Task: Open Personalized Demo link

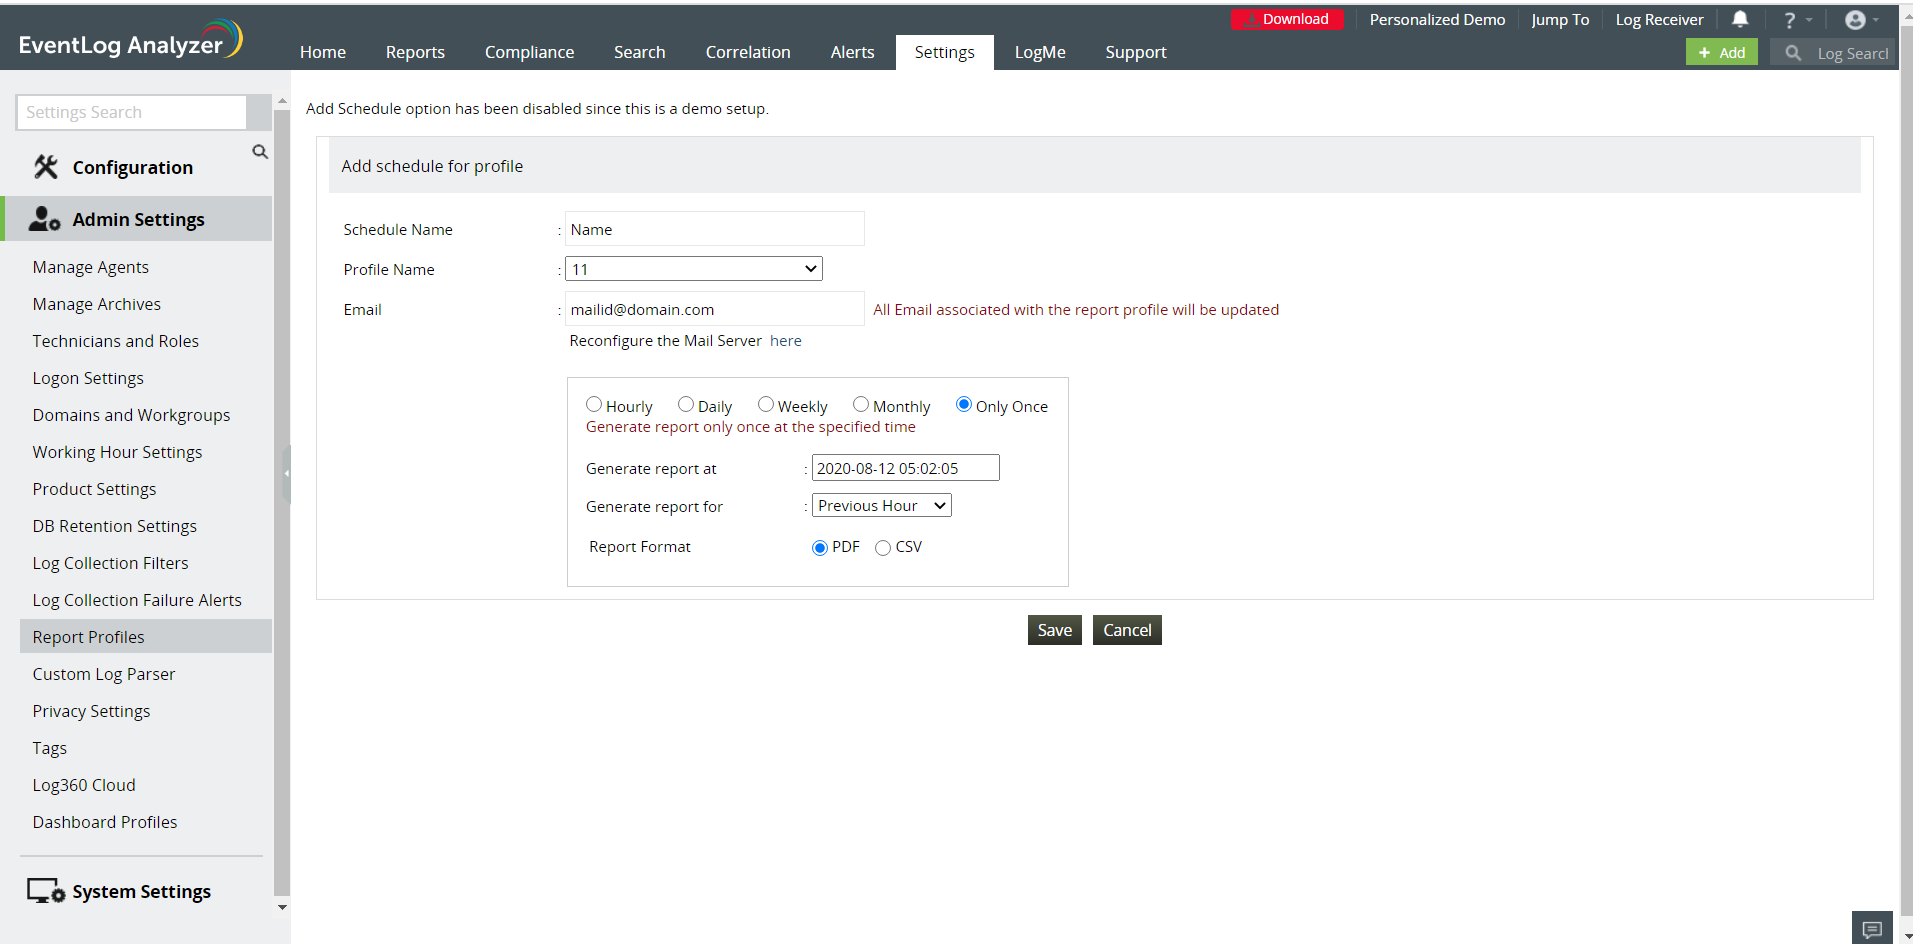Action: tap(1437, 20)
